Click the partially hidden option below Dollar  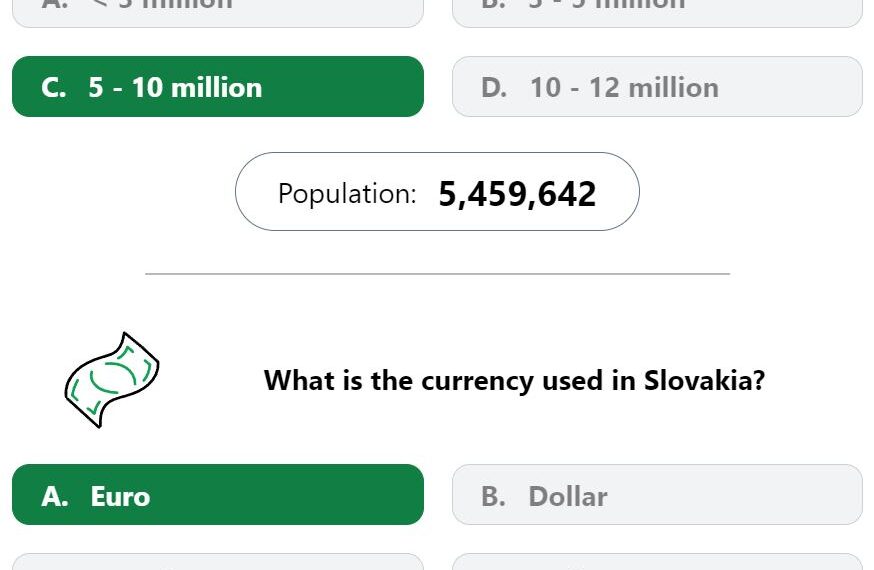[x=657, y=562]
